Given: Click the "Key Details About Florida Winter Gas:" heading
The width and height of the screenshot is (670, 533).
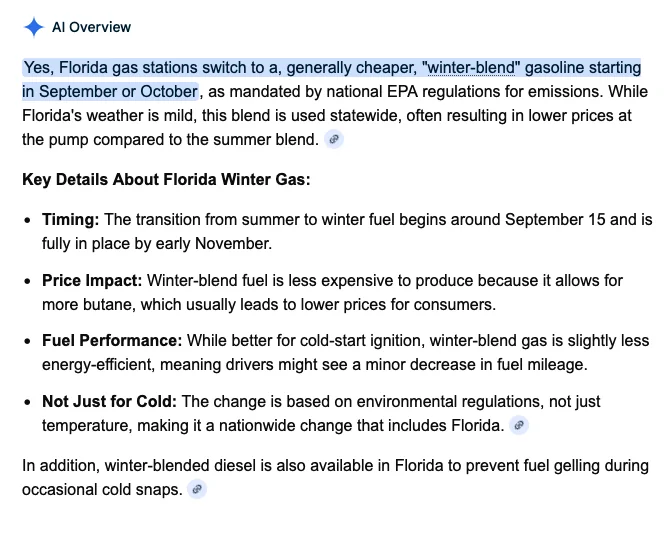Looking at the screenshot, I should (166, 180).
